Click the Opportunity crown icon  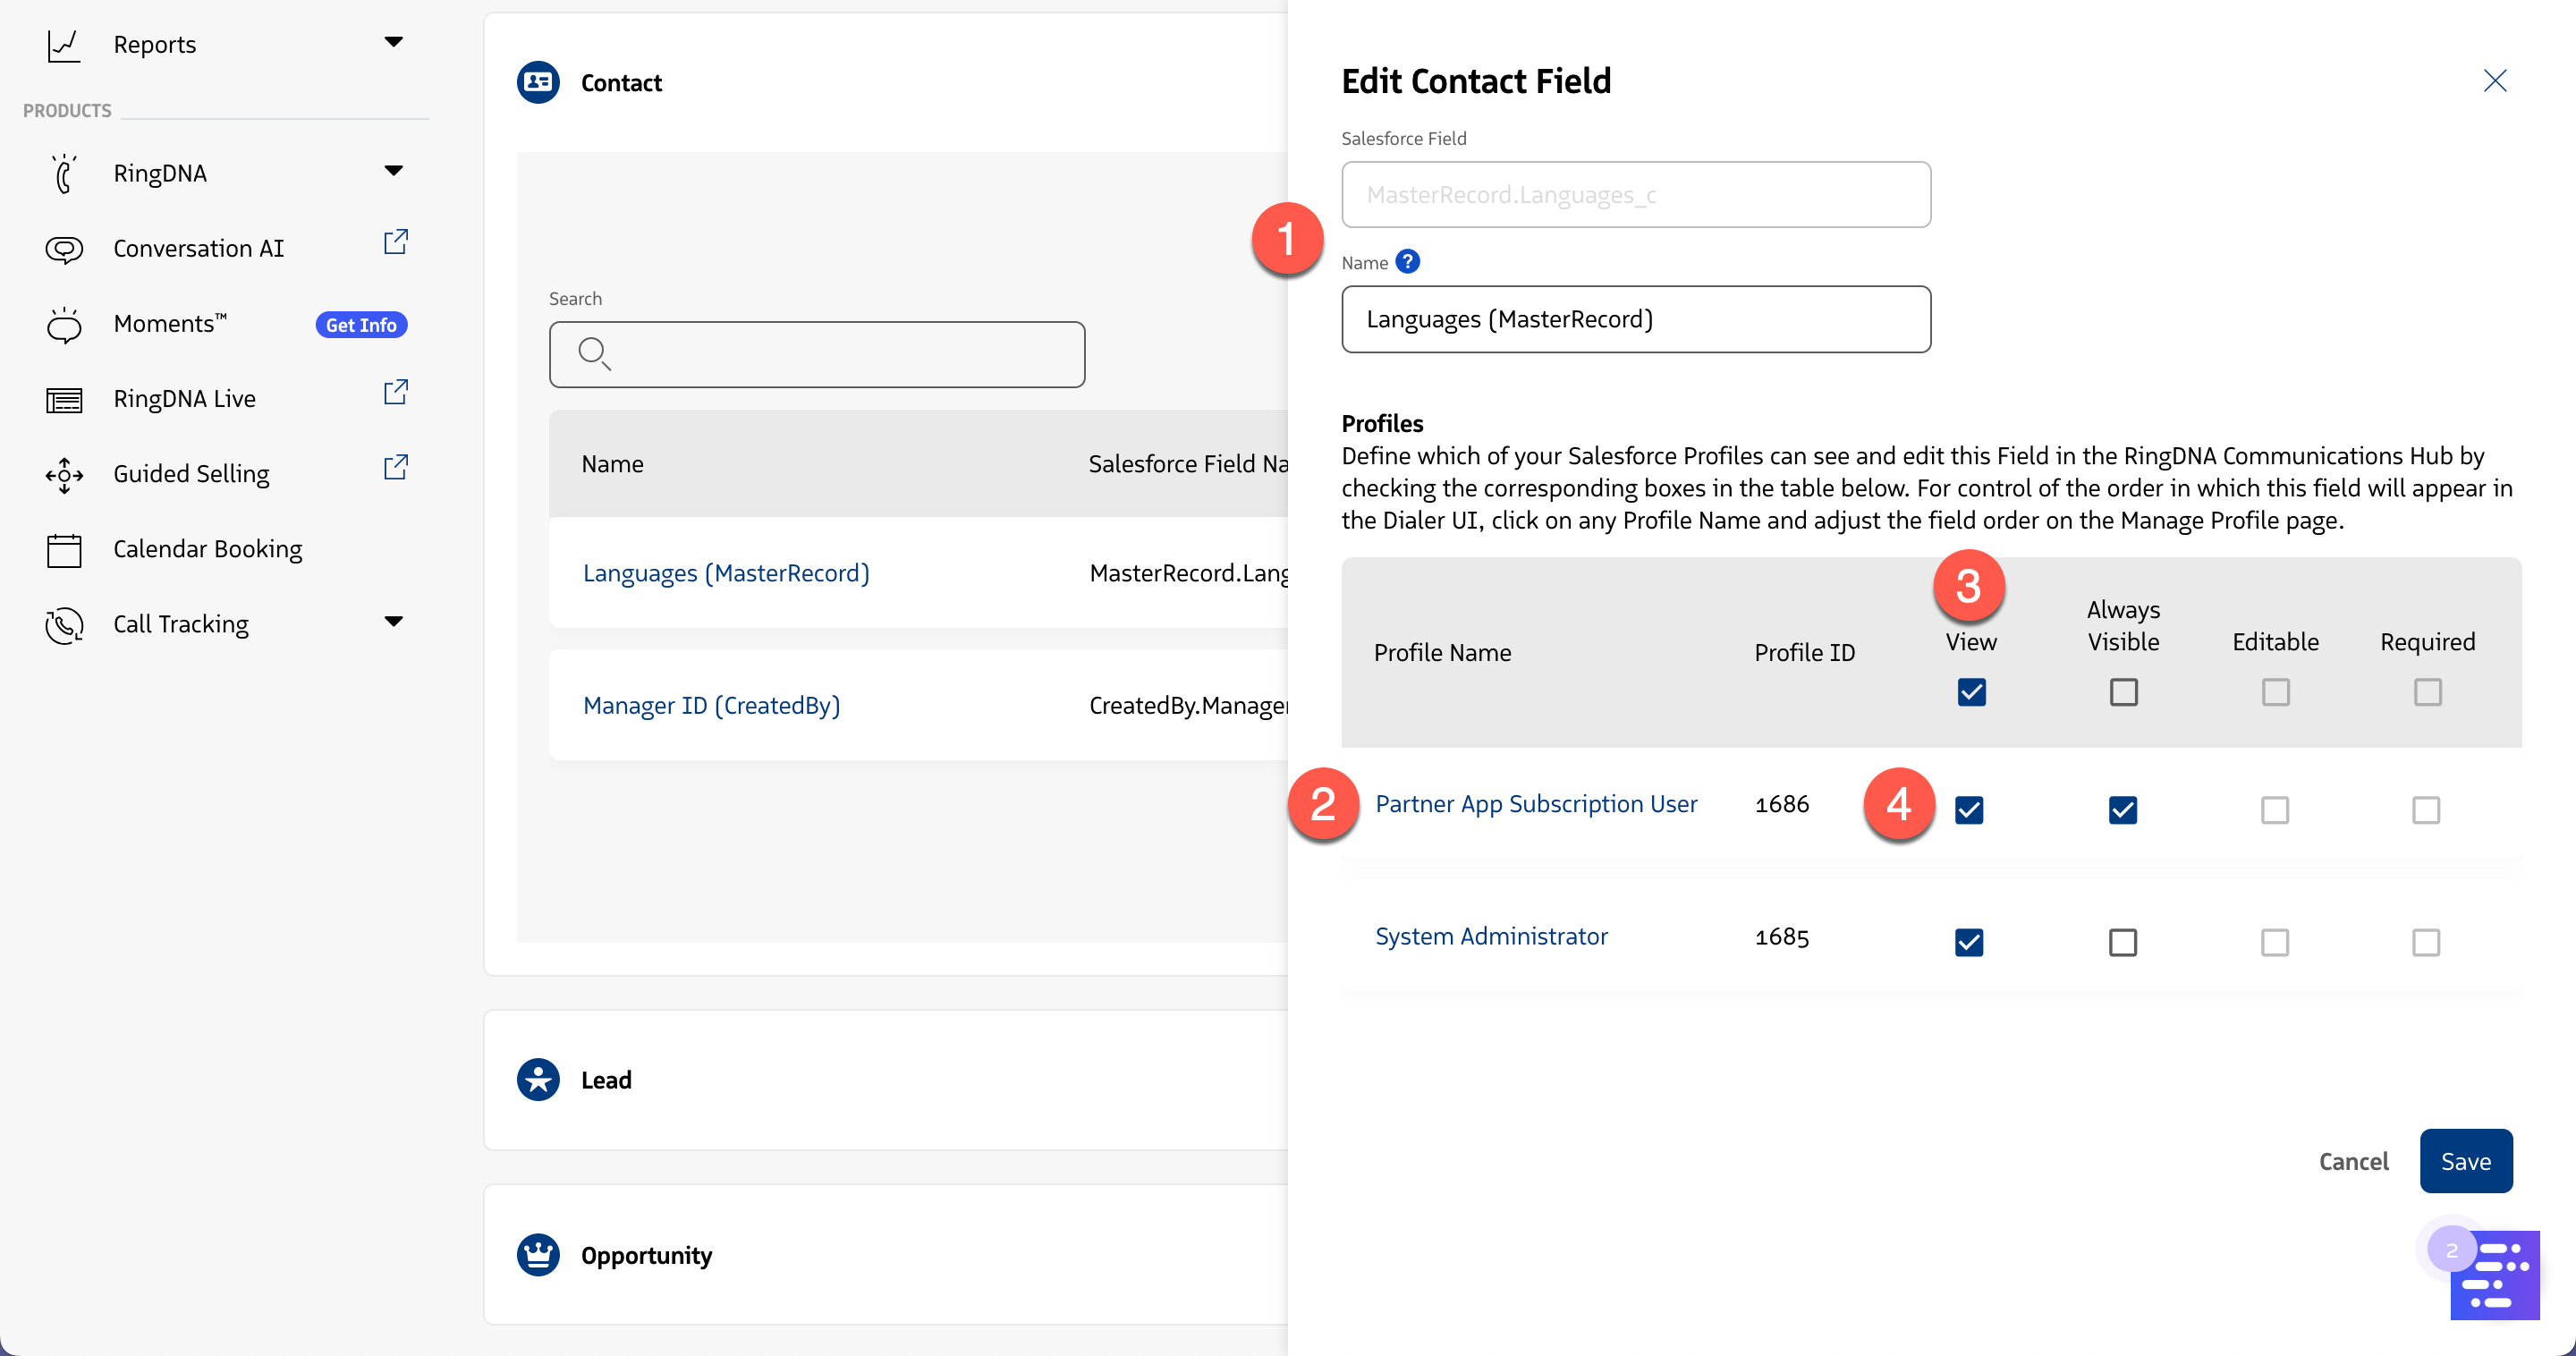pos(538,1254)
